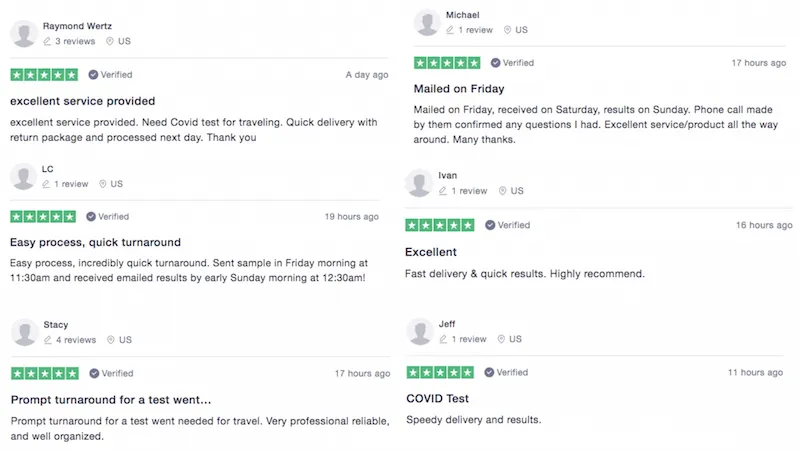Click the "19 hours ago" timestamp on LC's review
This screenshot has height=450, width=800.
352,217
